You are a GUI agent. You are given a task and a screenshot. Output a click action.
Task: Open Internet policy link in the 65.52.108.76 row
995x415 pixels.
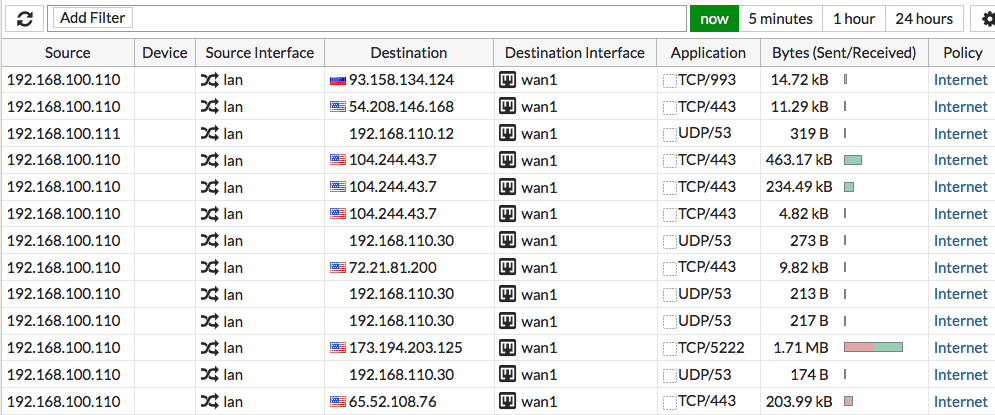click(x=961, y=402)
